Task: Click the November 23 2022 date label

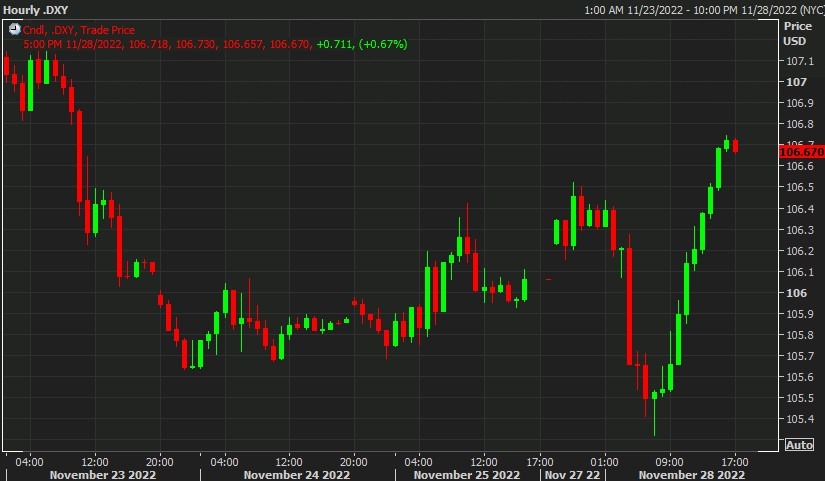Action: pyautogui.click(x=103, y=475)
